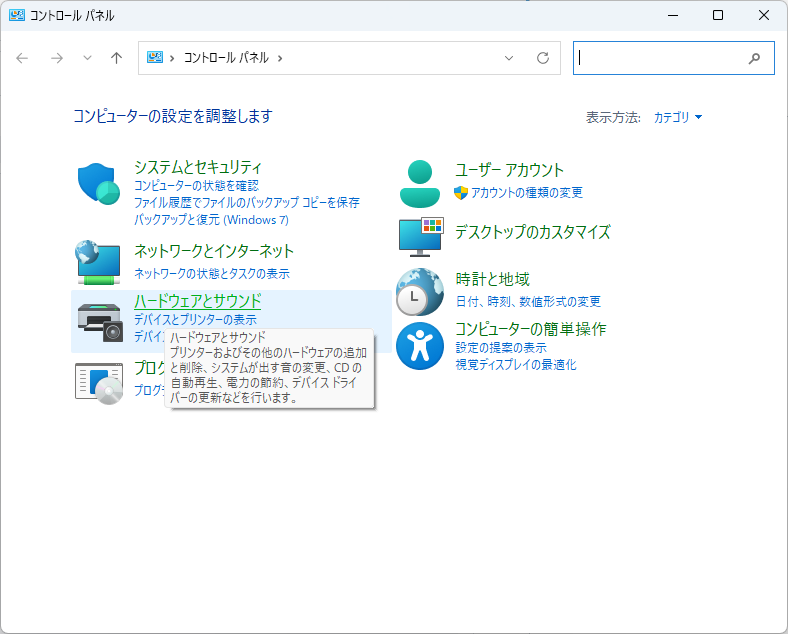
Task: Open 視覚ディスプレイの最適化 link
Action: (516, 365)
